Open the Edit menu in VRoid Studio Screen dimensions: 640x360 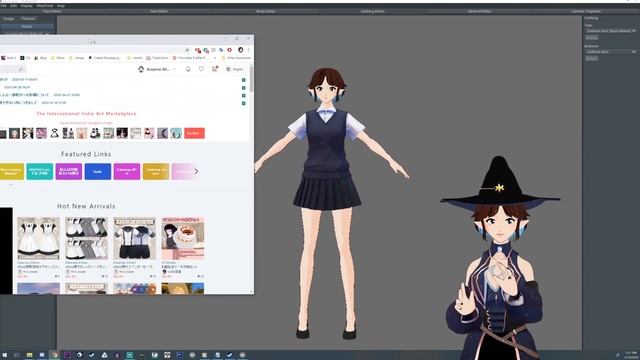[13, 6]
